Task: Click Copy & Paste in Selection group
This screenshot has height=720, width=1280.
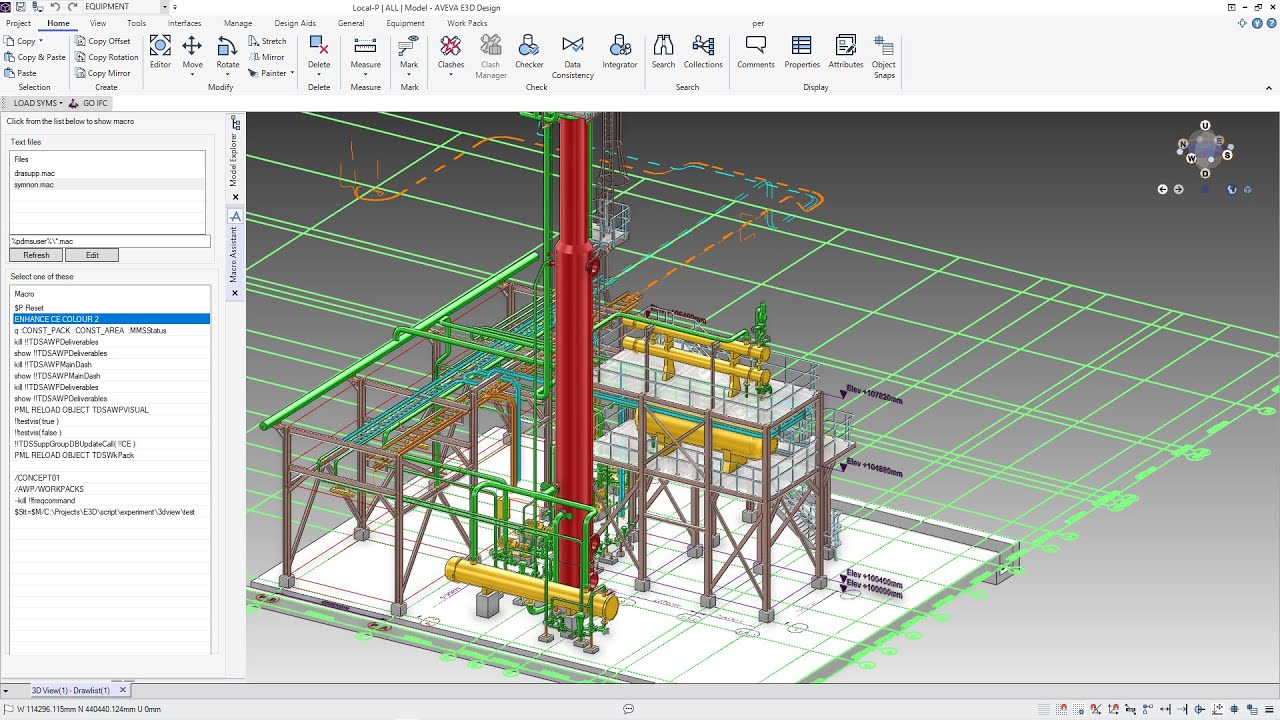Action: [x=34, y=57]
